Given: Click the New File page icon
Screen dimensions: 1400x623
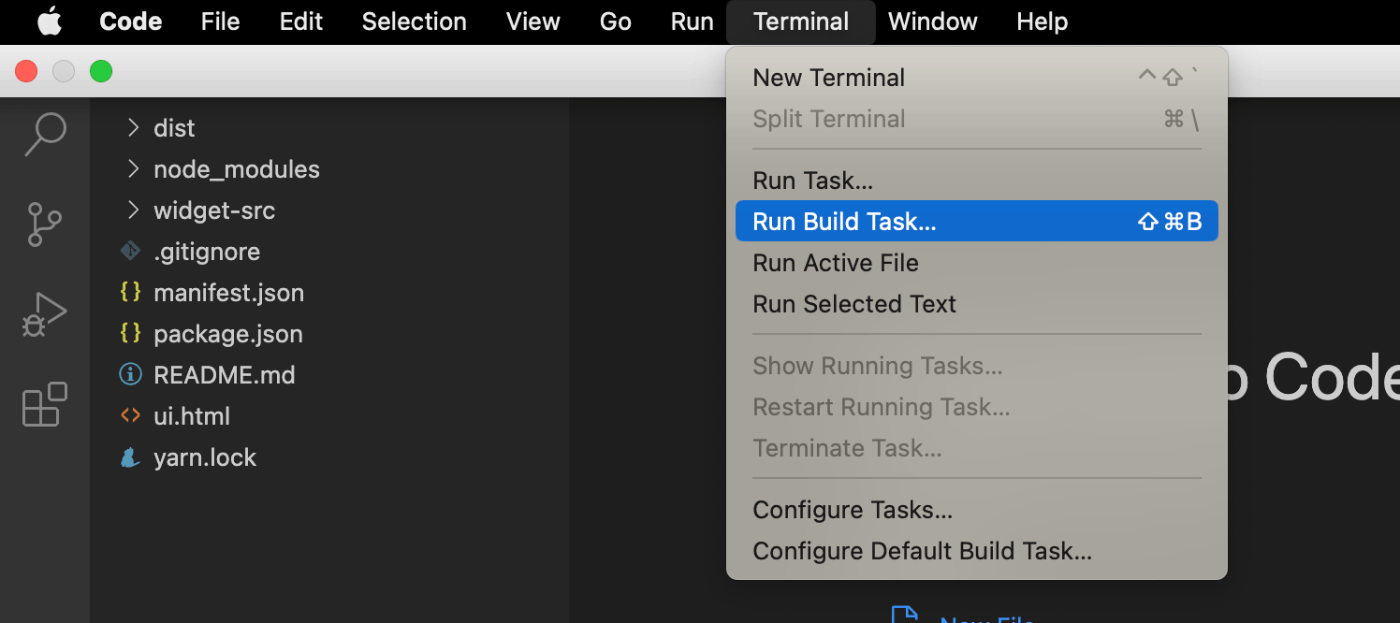Looking at the screenshot, I should pos(904,614).
